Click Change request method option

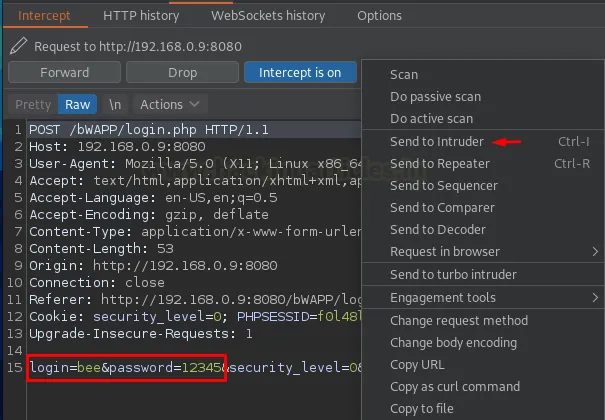458,320
